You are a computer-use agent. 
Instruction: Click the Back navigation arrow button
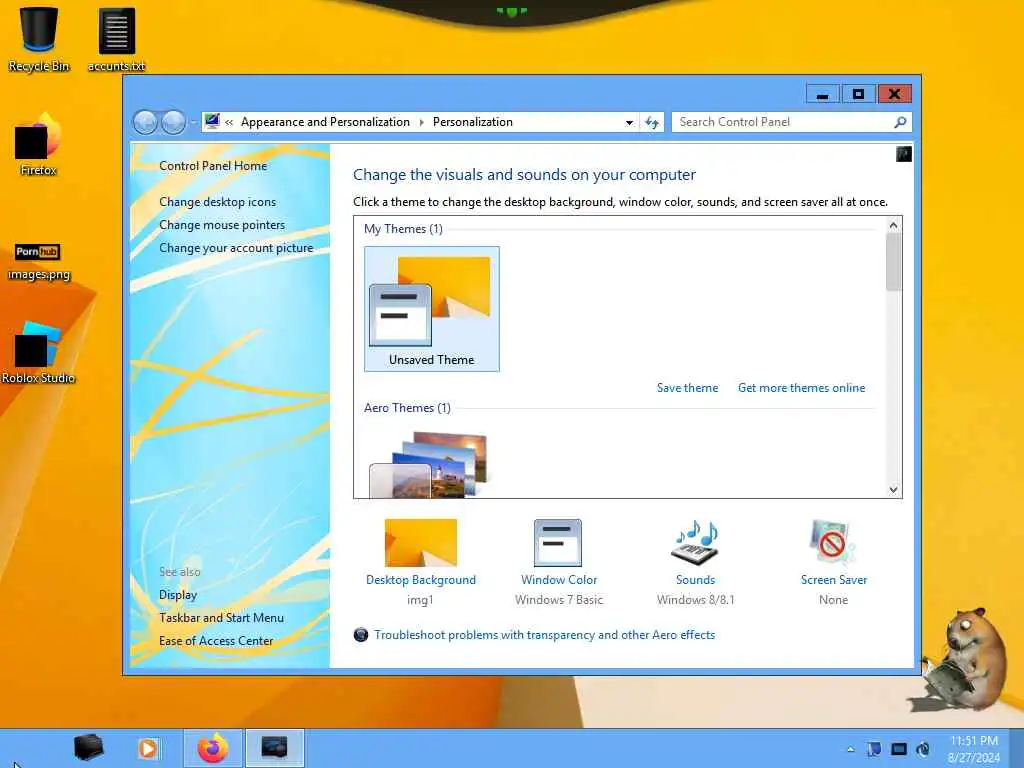(x=145, y=122)
